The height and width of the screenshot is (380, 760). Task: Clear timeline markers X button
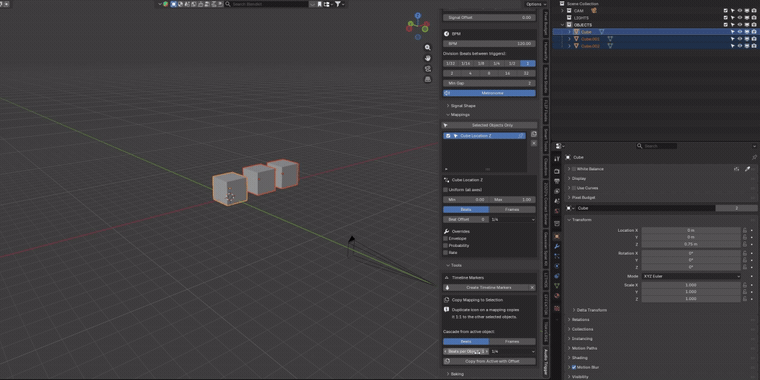[x=532, y=287]
